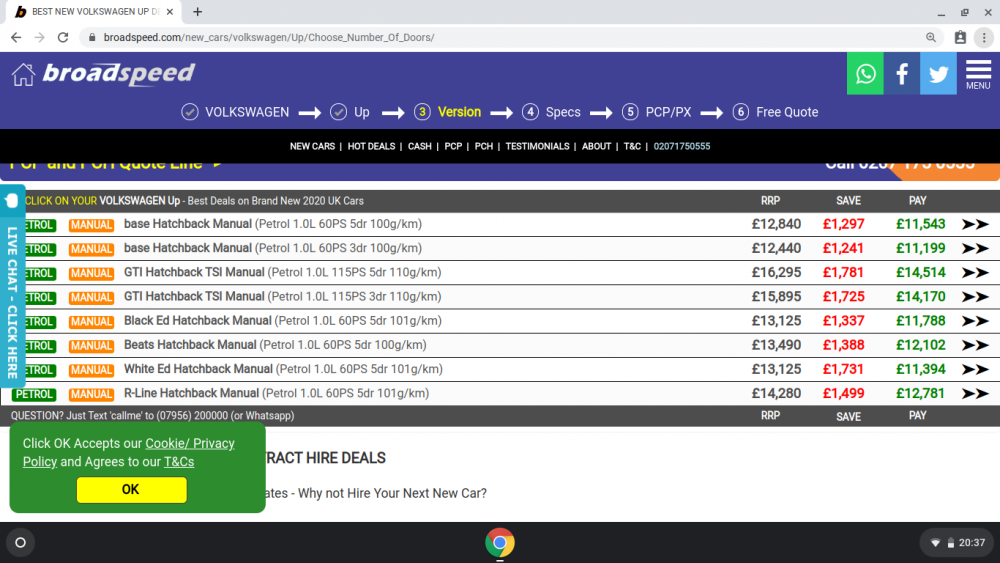Screen dimensions: 1000x563
Task: Click MANUAL badge on Beats row
Action: click(x=91, y=346)
